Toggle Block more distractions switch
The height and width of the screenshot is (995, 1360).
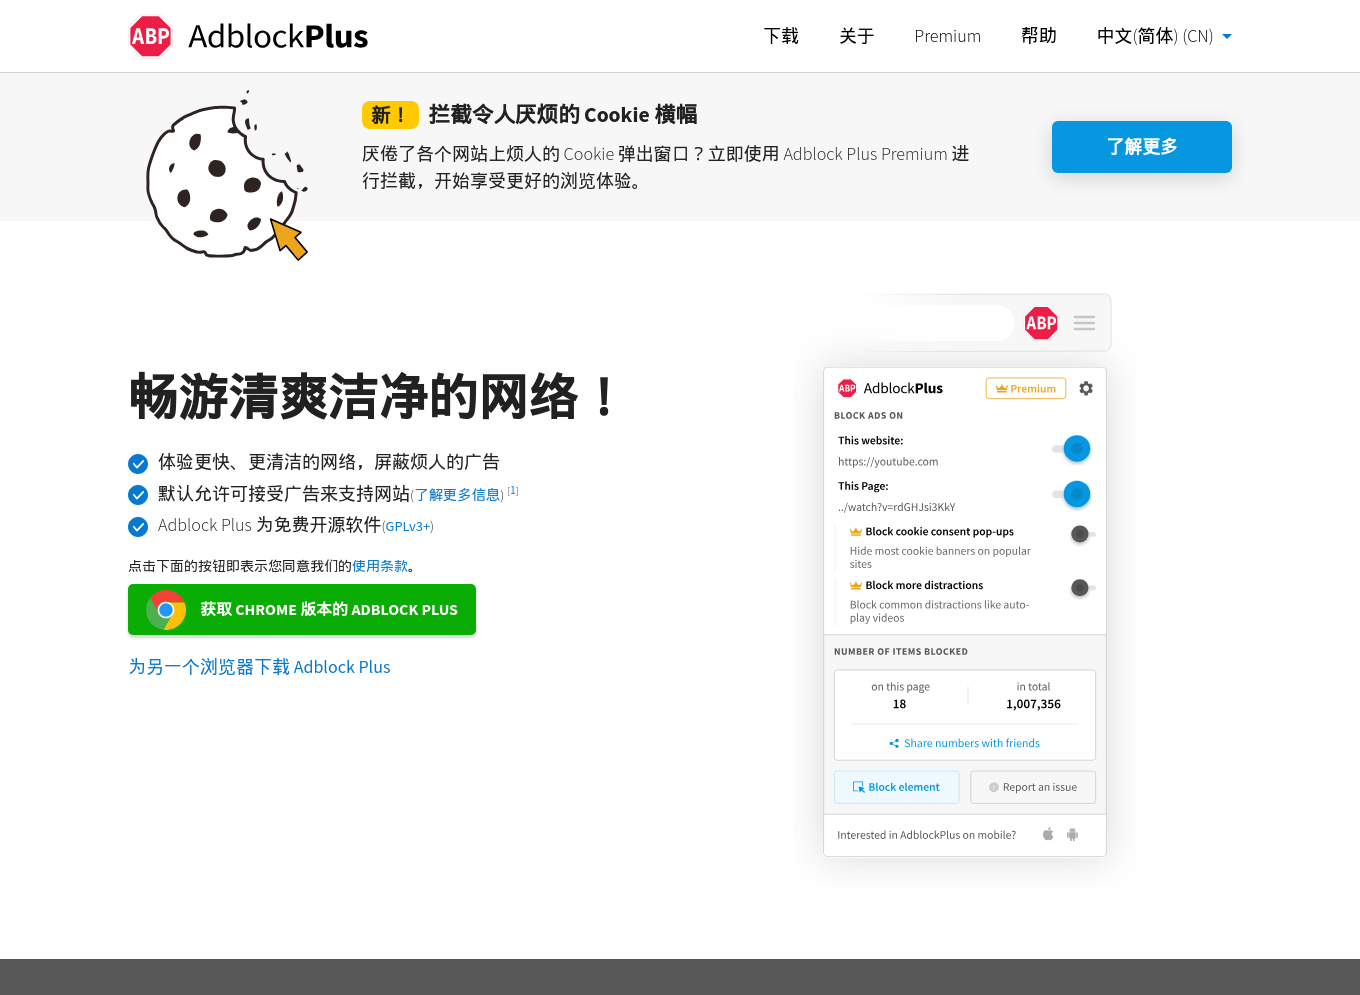tap(1083, 588)
